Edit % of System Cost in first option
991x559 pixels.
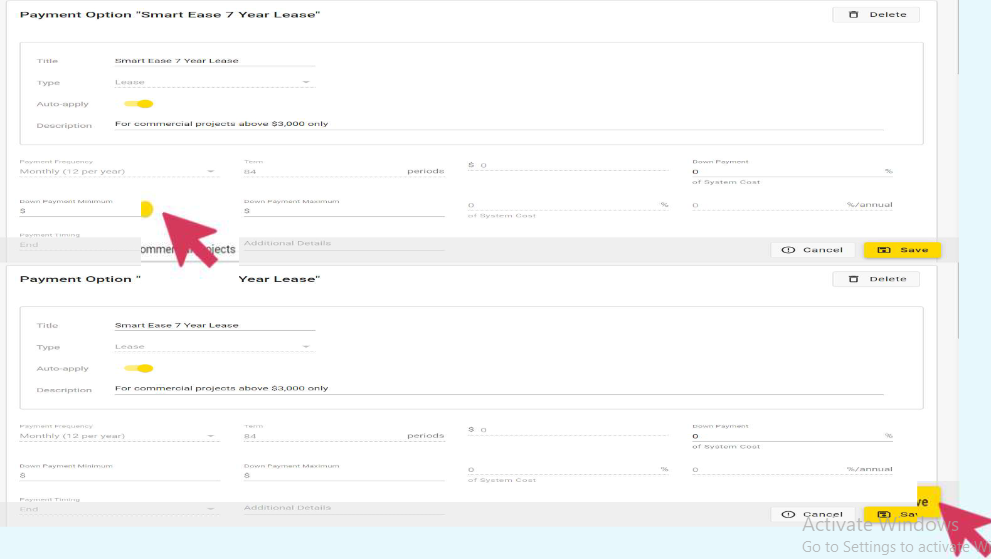click(568, 205)
